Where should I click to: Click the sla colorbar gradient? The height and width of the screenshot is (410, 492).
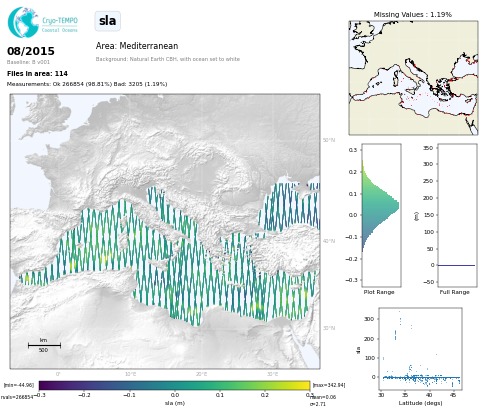click(x=174, y=385)
